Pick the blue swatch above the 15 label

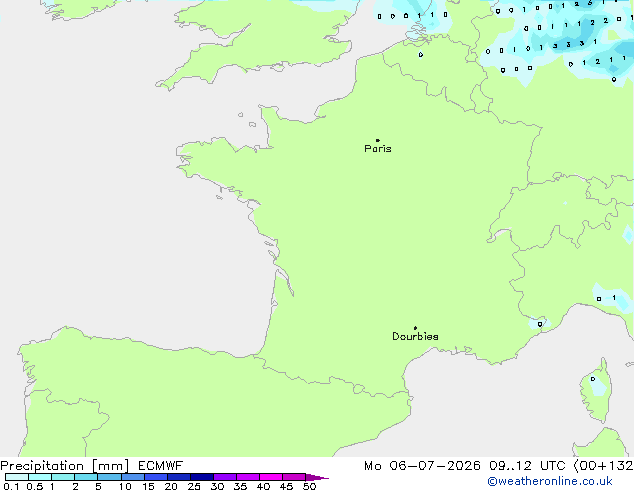coord(156,477)
